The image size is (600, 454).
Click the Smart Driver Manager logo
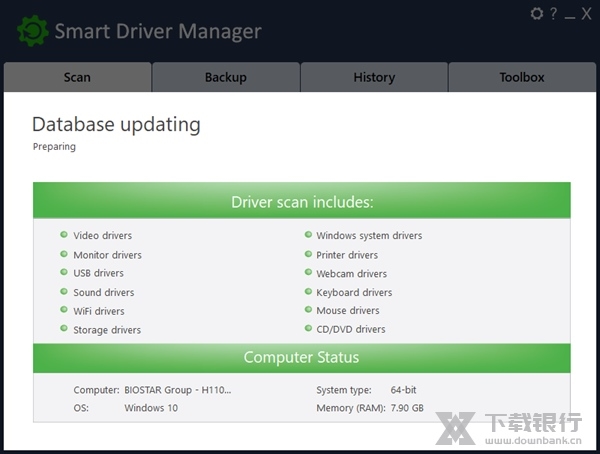32,31
